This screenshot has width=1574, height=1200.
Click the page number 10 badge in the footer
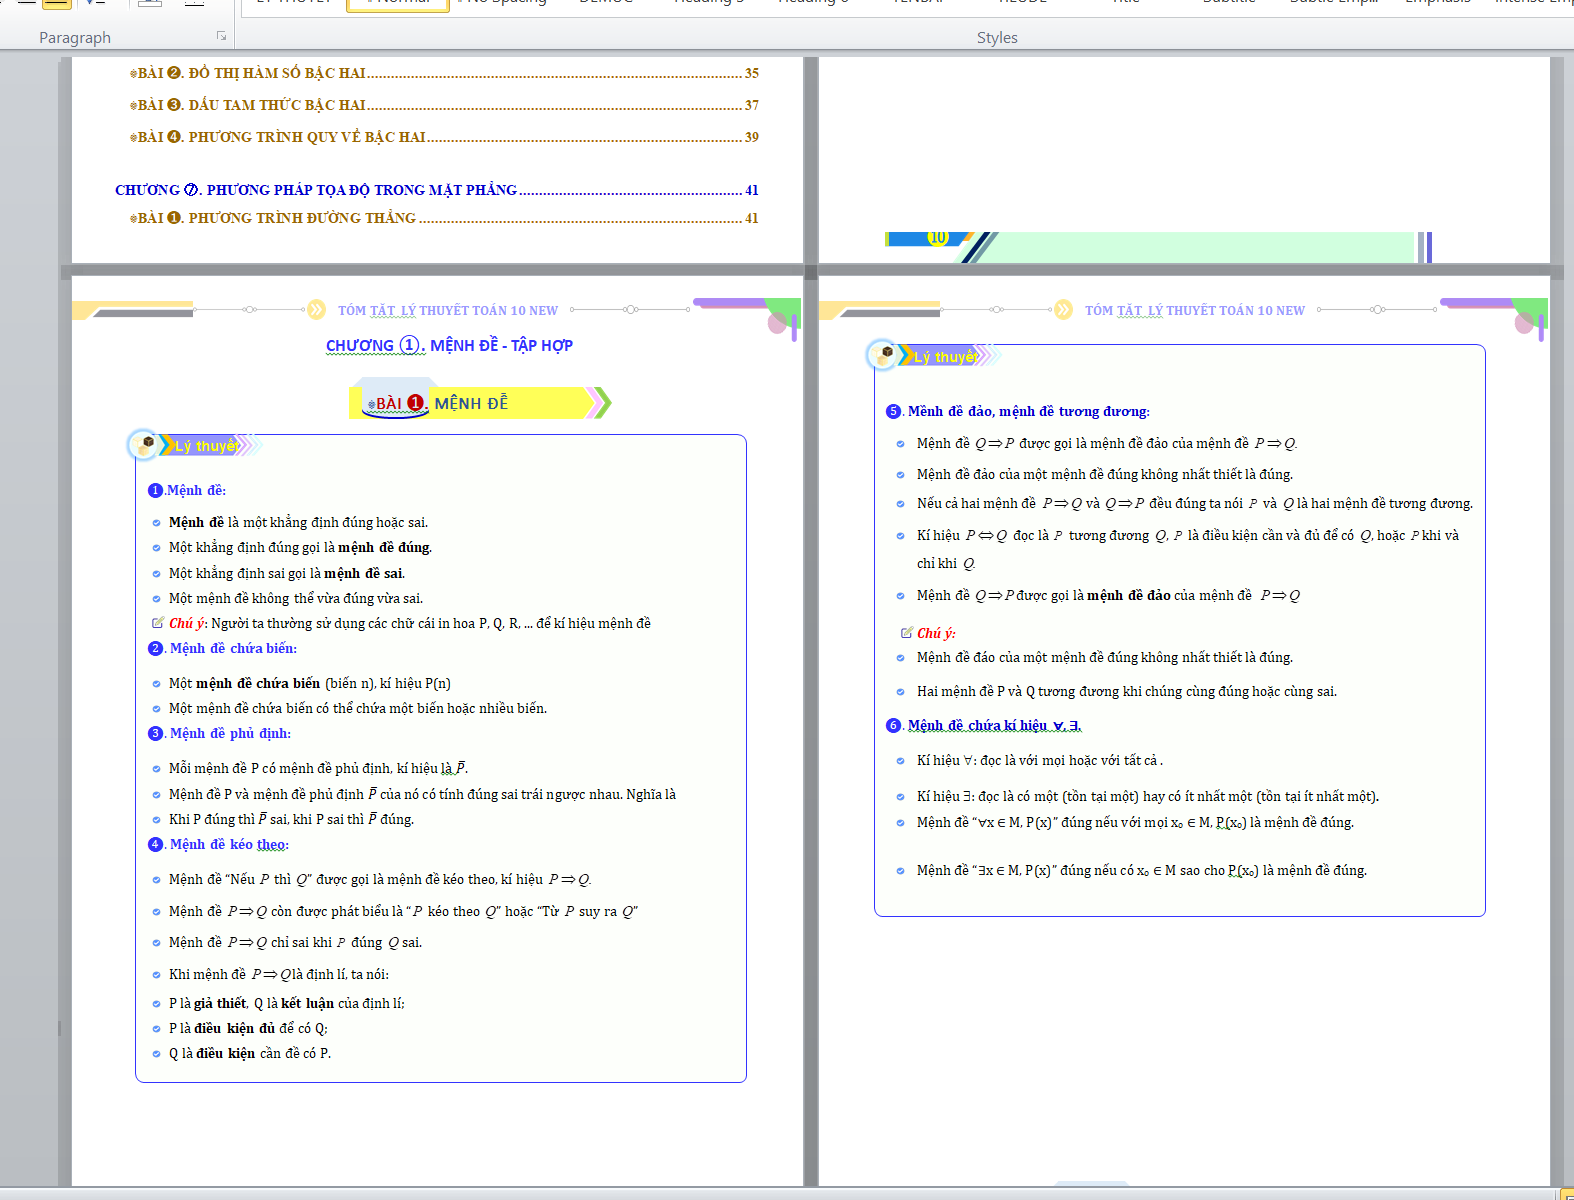click(937, 238)
